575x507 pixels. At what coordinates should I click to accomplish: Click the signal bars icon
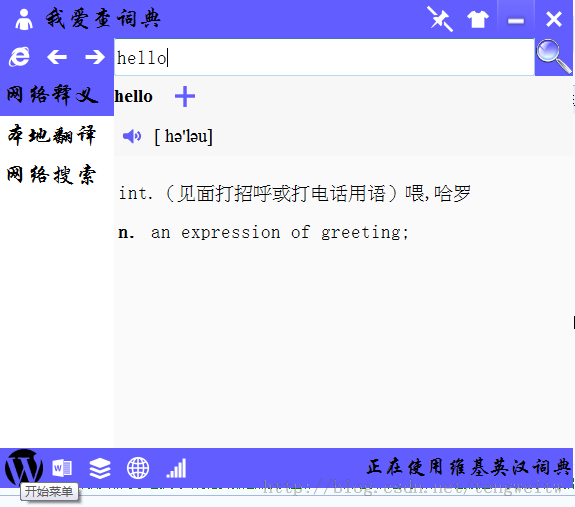pos(176,469)
